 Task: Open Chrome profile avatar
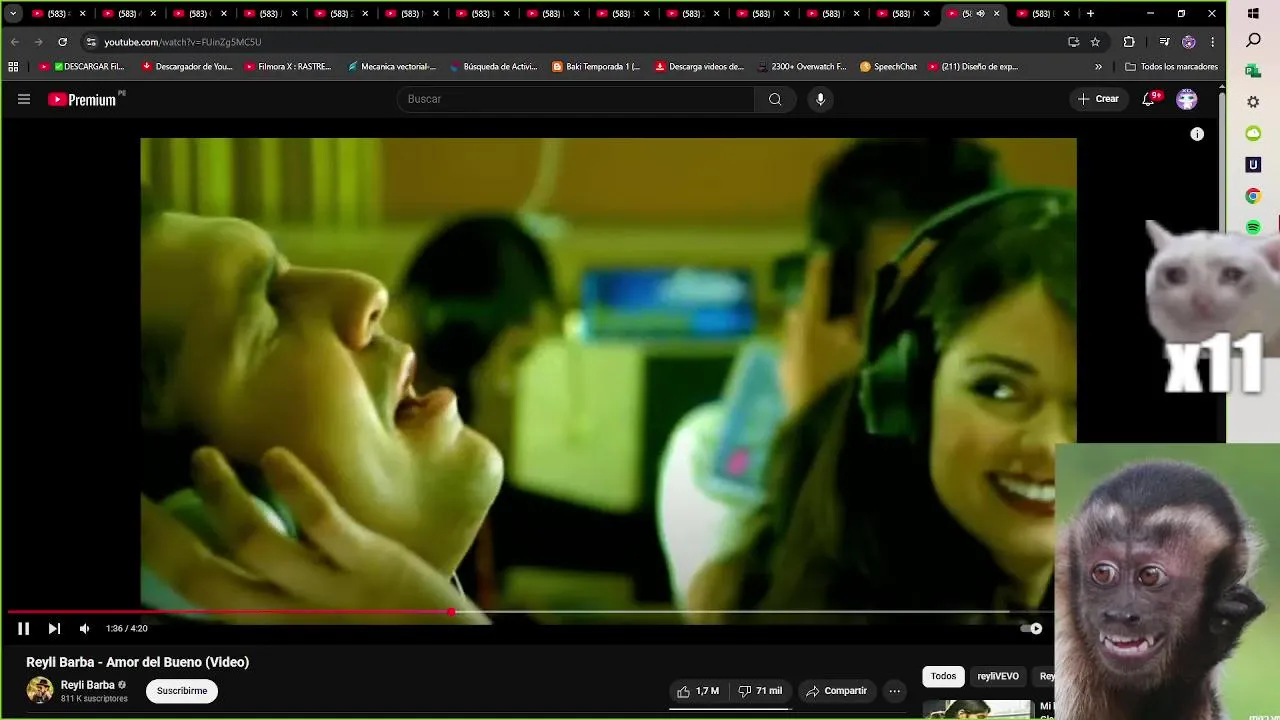pyautogui.click(x=1188, y=42)
